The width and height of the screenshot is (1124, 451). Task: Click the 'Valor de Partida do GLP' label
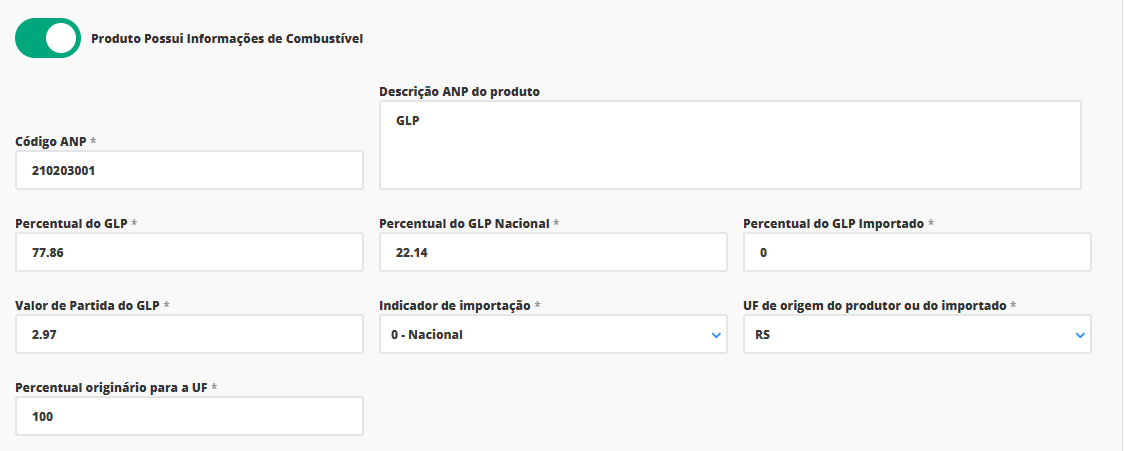click(x=87, y=305)
